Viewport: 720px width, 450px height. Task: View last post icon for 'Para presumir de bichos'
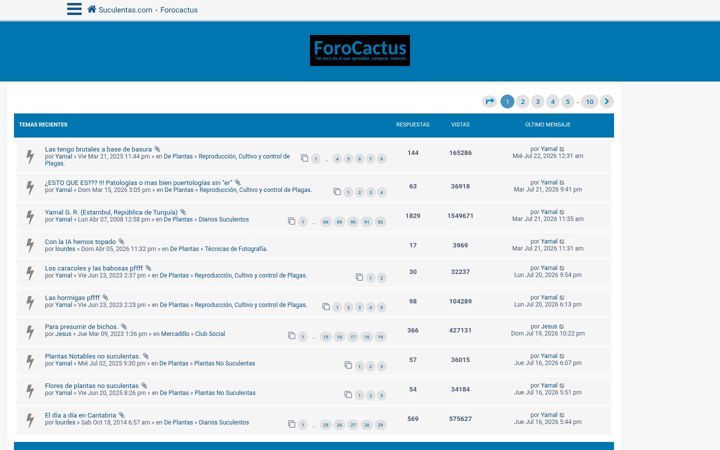coord(562,326)
